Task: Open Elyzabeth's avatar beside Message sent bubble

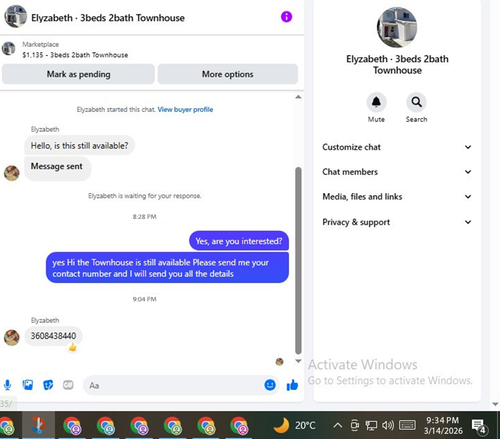Action: point(12,173)
